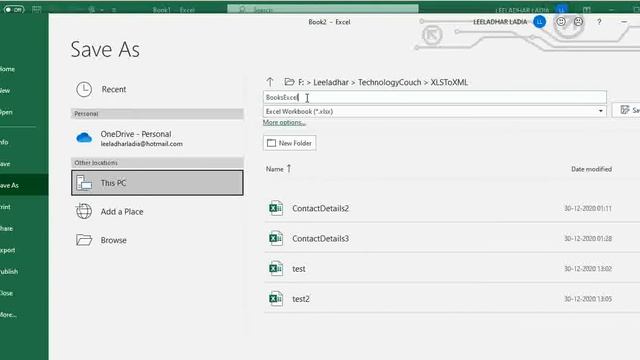Click LEELADHAR LADIA account avatar
The height and width of the screenshot is (360, 640).
point(539,22)
